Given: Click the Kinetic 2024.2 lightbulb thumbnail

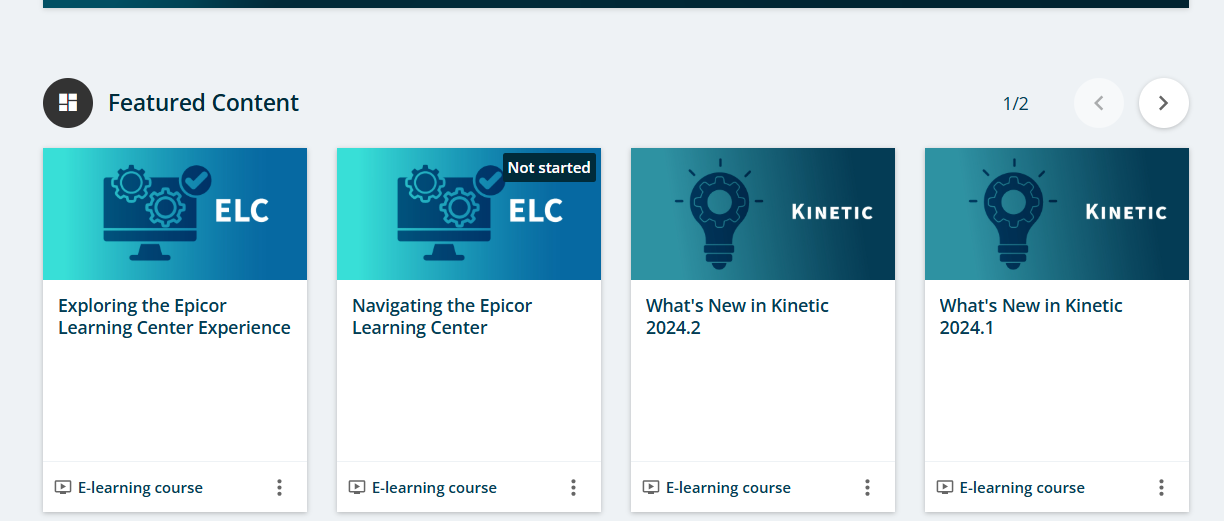Looking at the screenshot, I should [763, 214].
